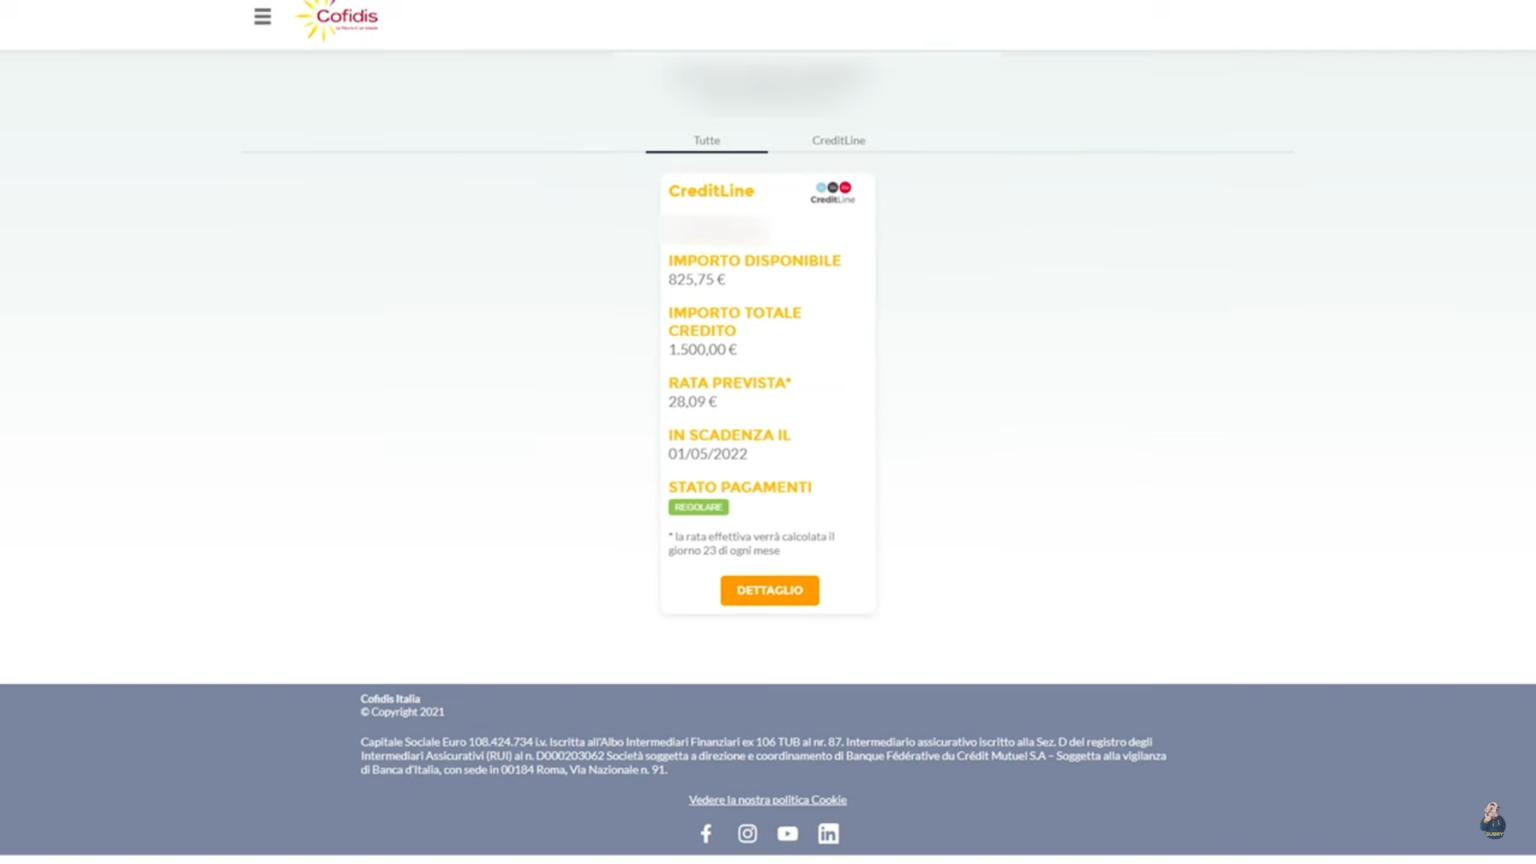Open the Instagram social icon in footer

(x=747, y=833)
